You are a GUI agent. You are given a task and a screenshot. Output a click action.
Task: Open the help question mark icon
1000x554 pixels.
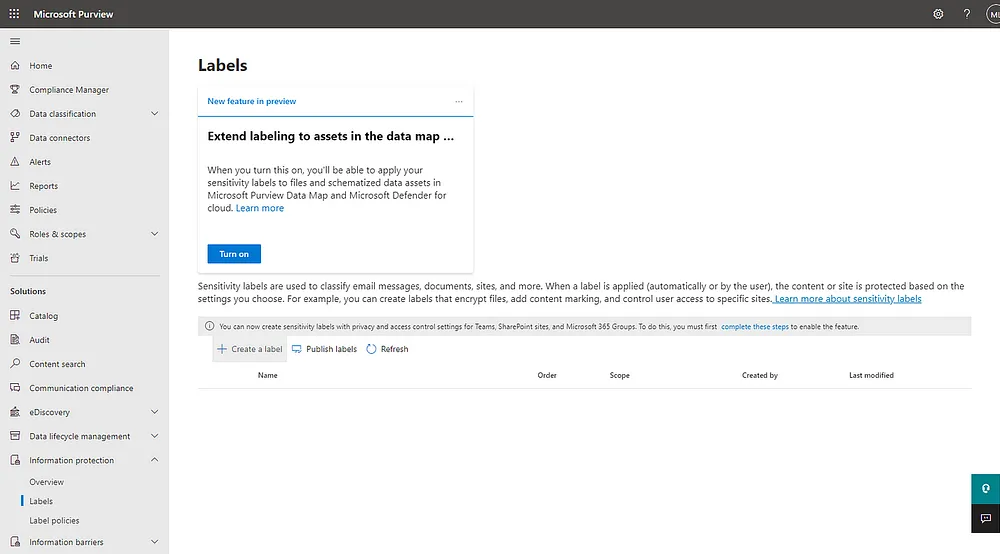pyautogui.click(x=967, y=14)
